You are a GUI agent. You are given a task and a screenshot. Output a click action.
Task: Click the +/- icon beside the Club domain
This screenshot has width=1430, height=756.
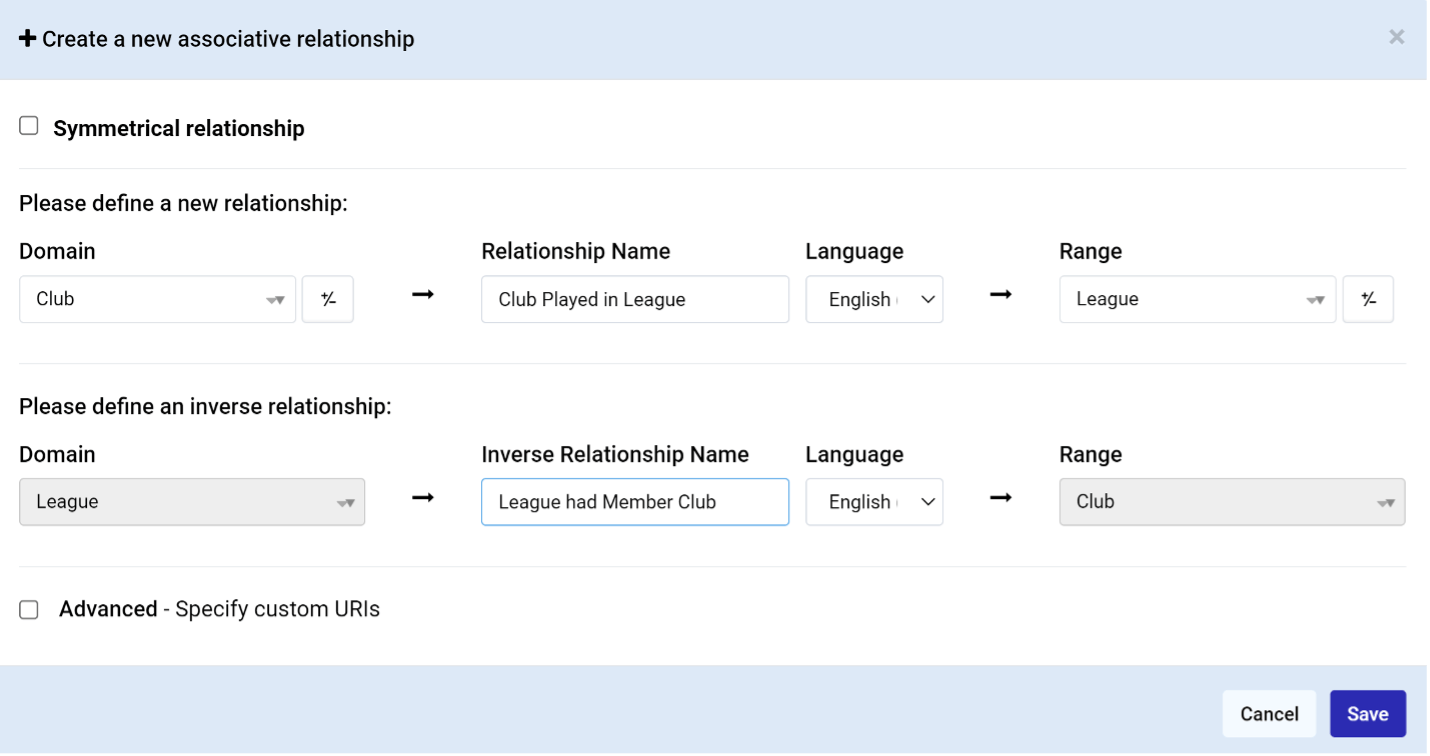point(328,299)
